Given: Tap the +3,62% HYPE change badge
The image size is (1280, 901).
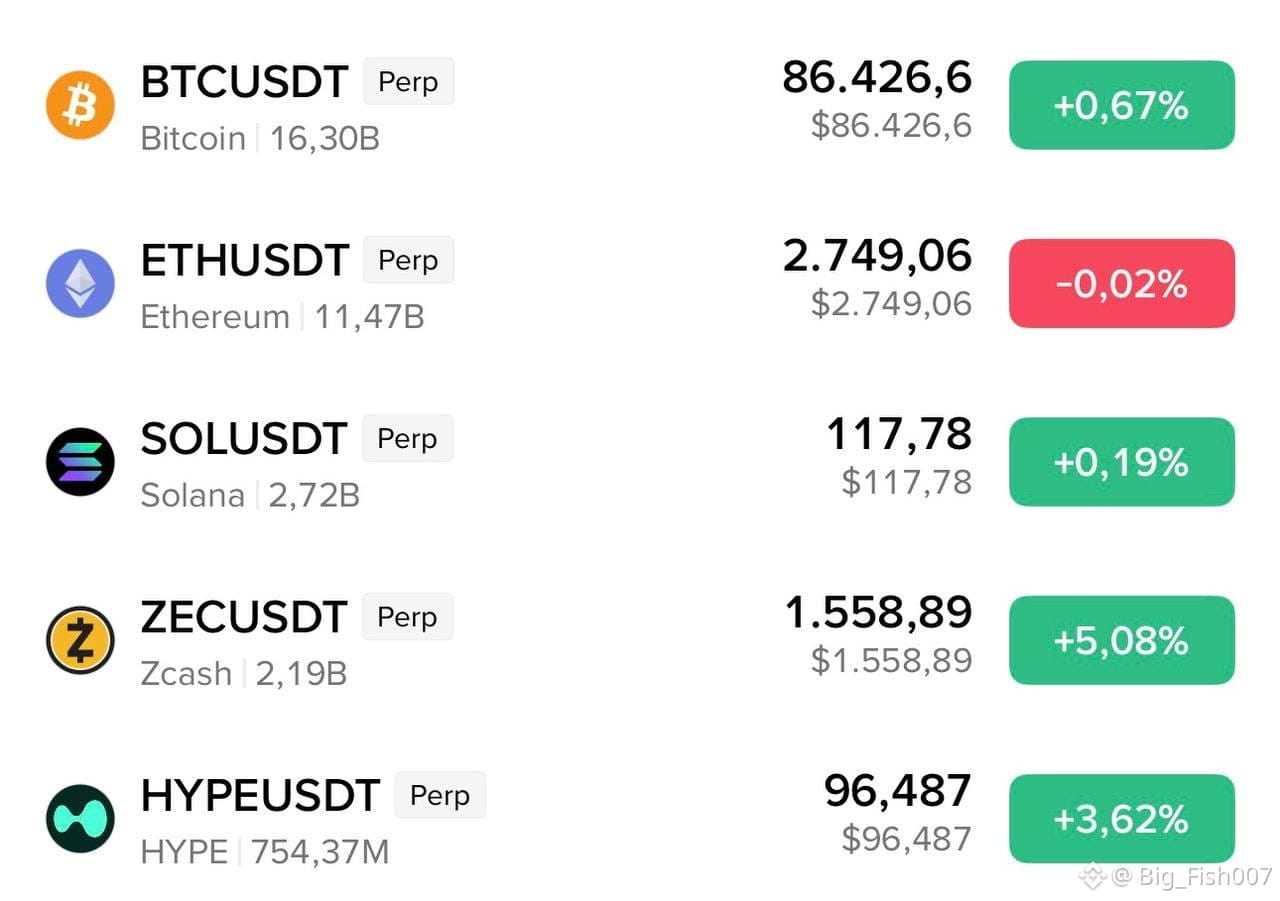Looking at the screenshot, I should click(1122, 819).
